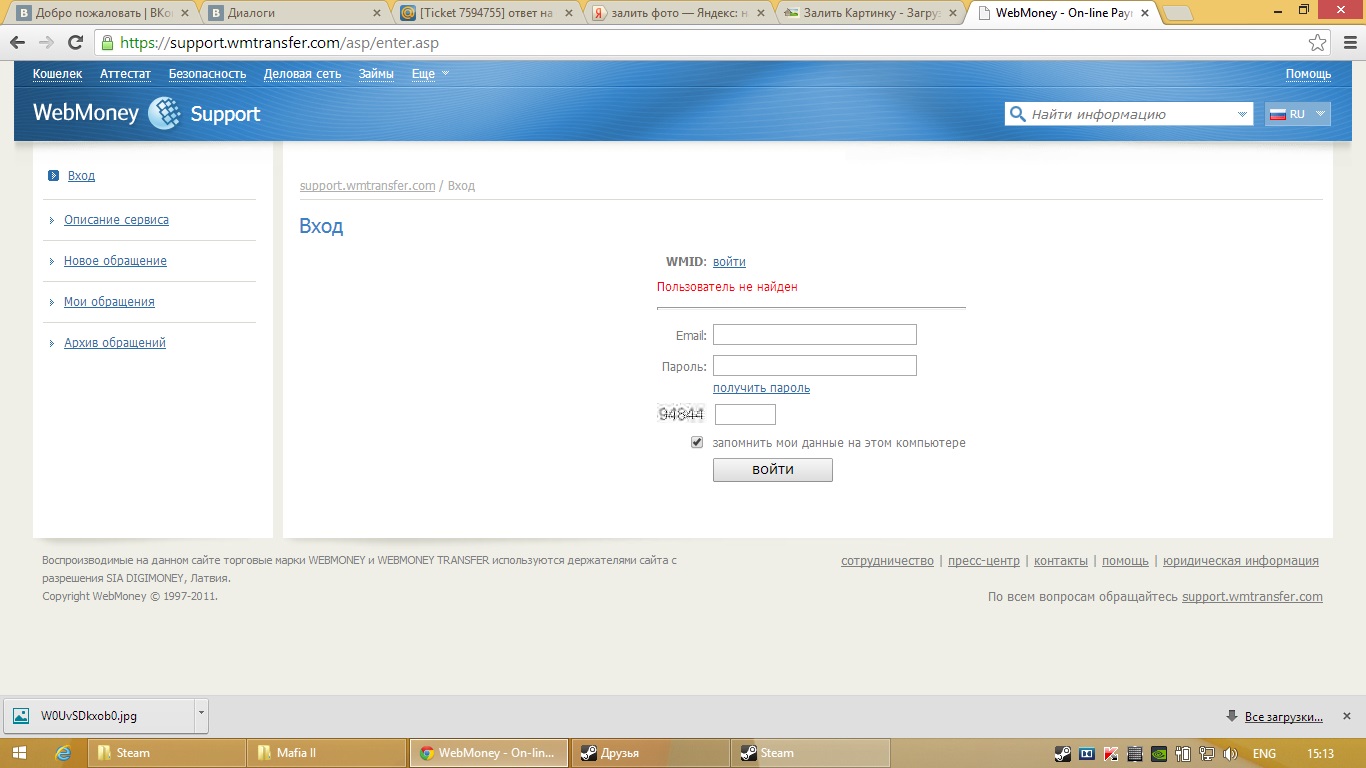
Task: Switch to the Яндекс залить фото tab
Action: pyautogui.click(x=678, y=14)
